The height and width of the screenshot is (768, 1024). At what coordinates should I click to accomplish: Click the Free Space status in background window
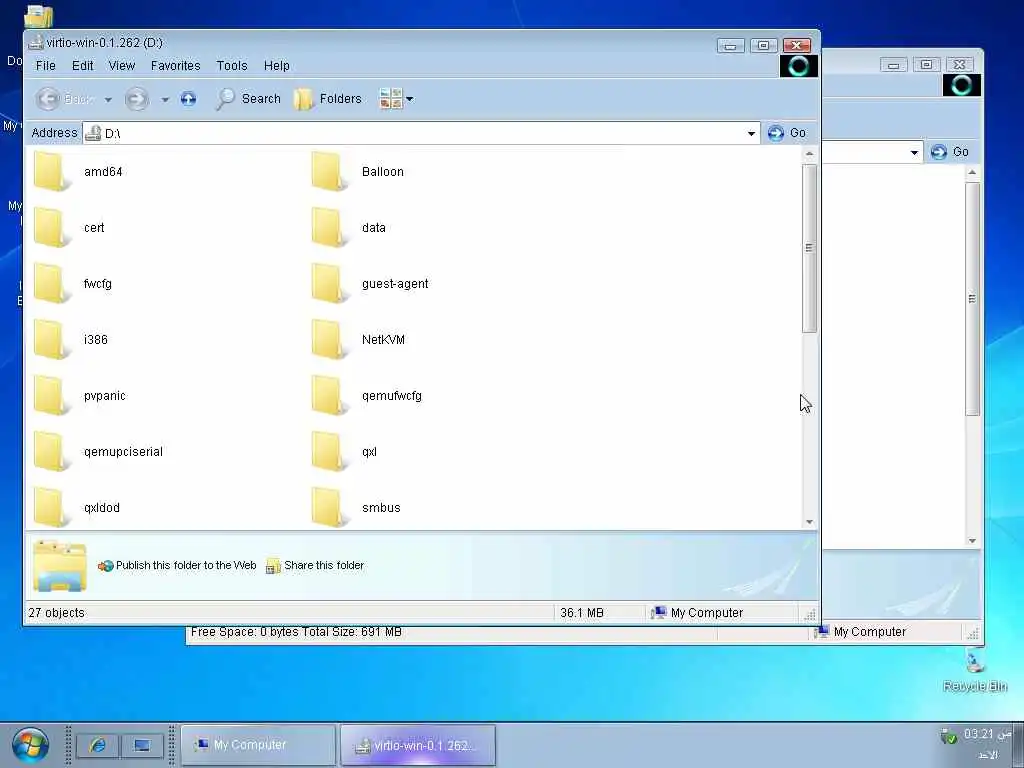pos(296,632)
